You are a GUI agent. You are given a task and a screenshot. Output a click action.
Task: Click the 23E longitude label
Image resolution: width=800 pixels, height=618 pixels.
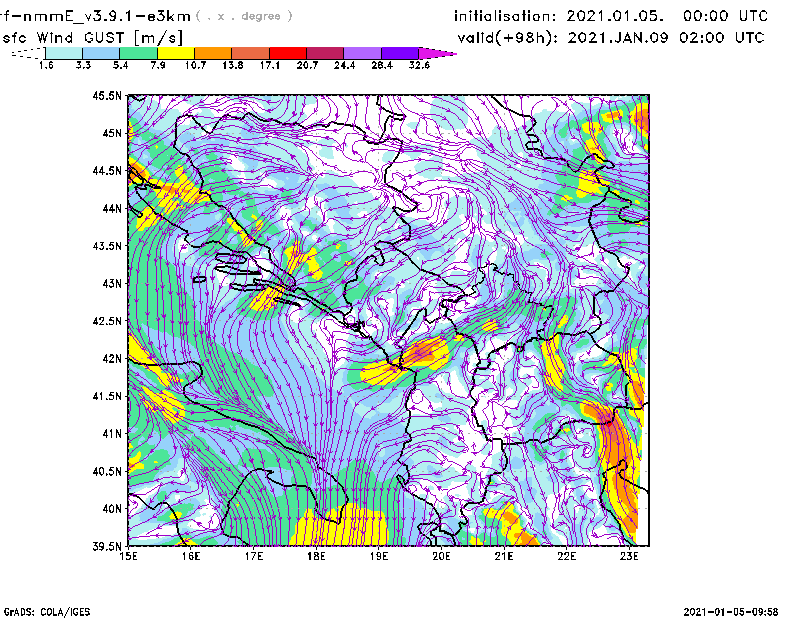[629, 556]
